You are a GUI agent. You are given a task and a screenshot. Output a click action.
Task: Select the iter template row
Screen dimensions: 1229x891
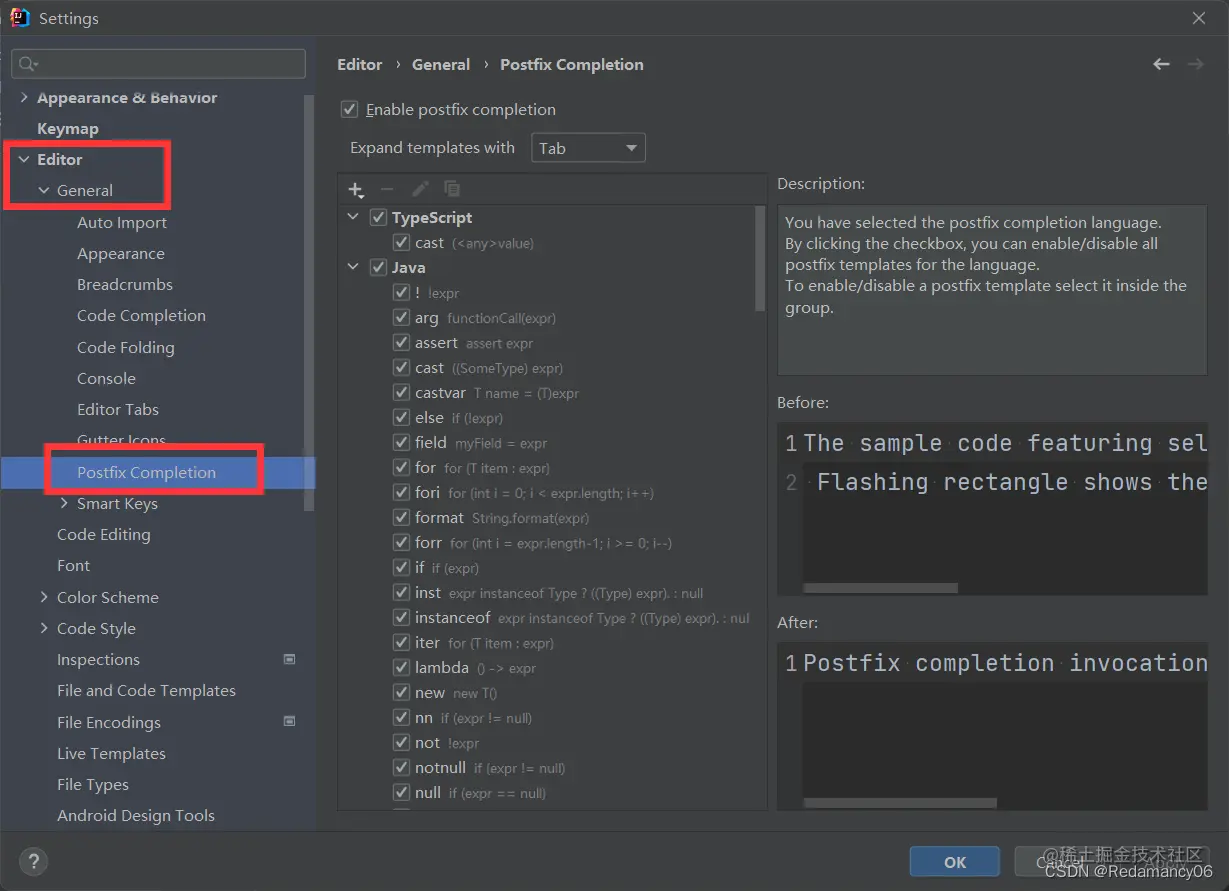coord(545,642)
